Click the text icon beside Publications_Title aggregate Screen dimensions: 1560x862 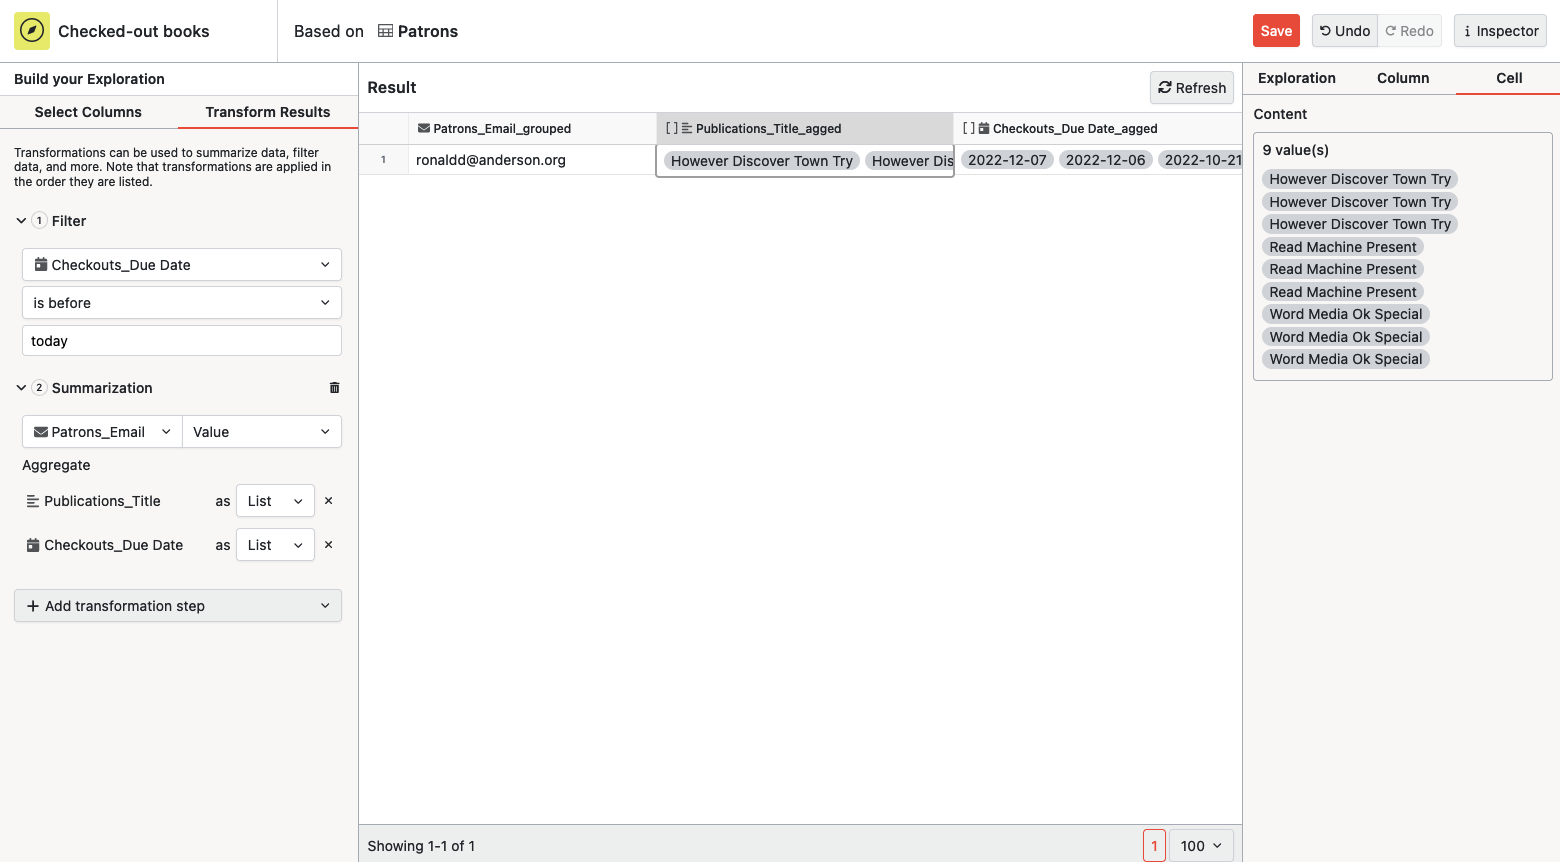pos(33,501)
